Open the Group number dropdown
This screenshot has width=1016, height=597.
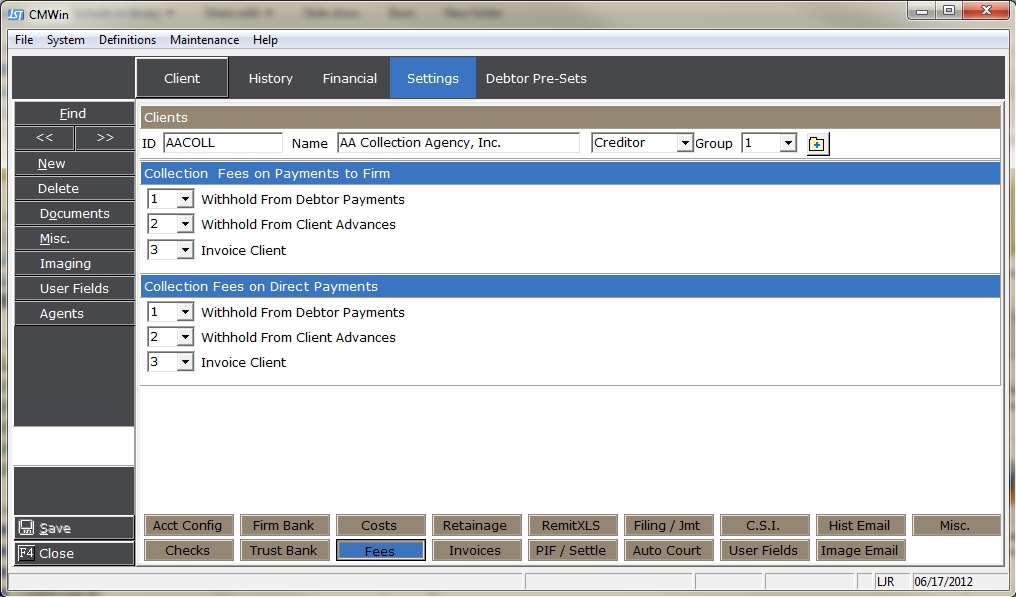click(788, 144)
